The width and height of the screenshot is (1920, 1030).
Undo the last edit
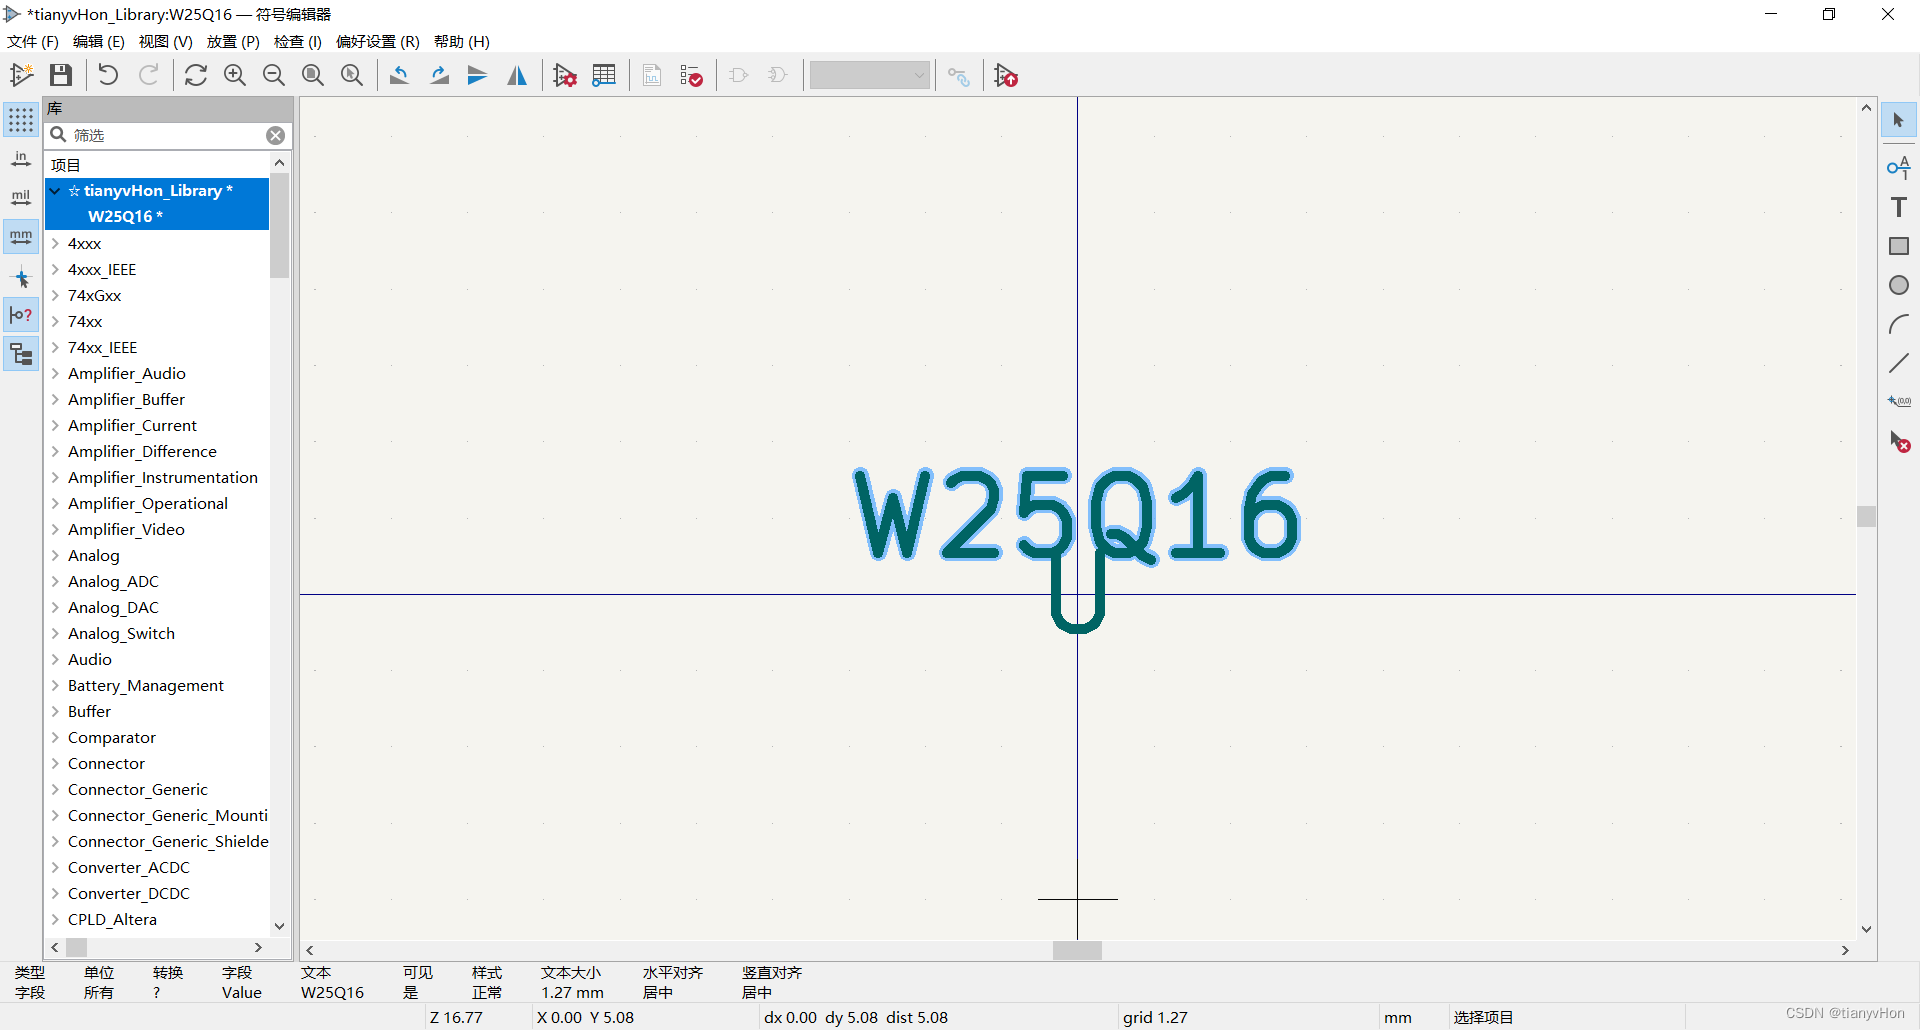pos(108,75)
